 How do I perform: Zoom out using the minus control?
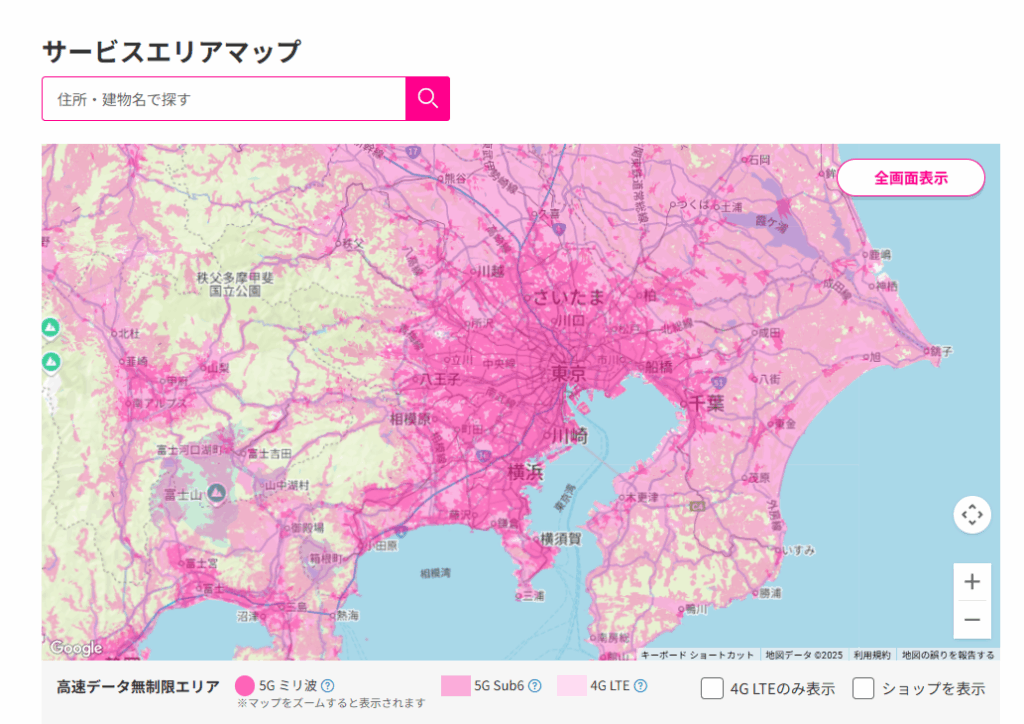971,617
